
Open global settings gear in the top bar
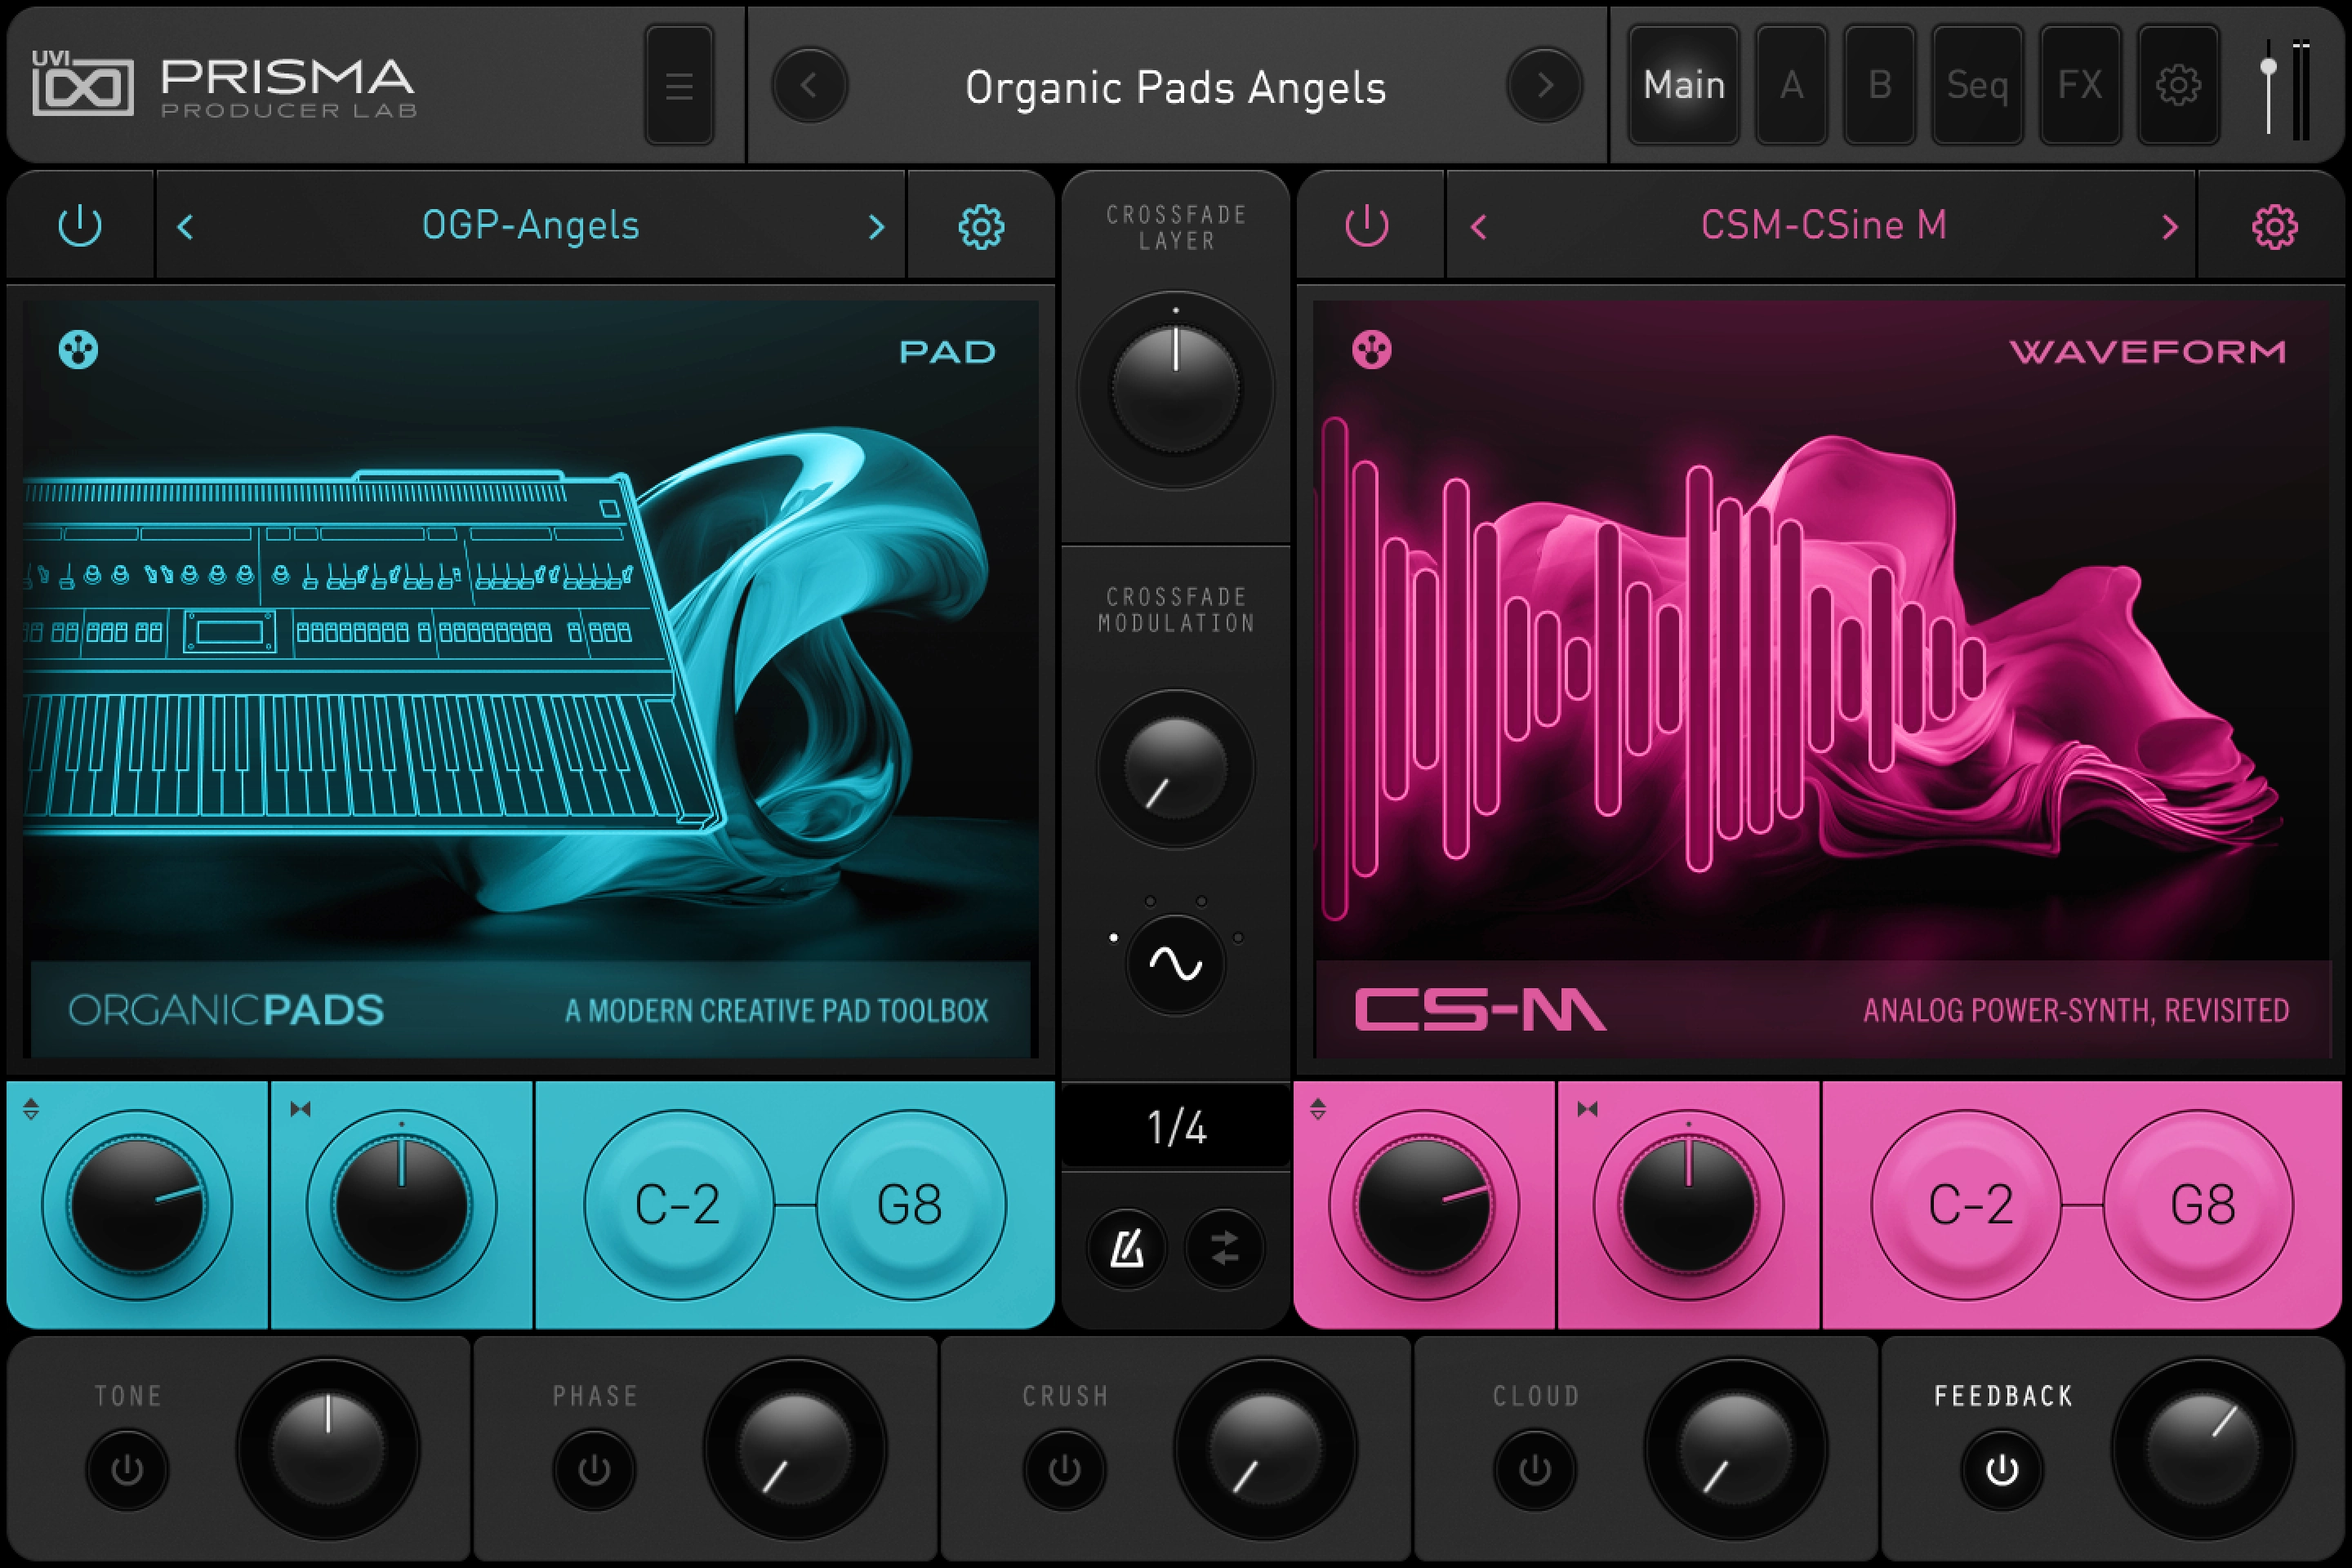[x=2178, y=86]
